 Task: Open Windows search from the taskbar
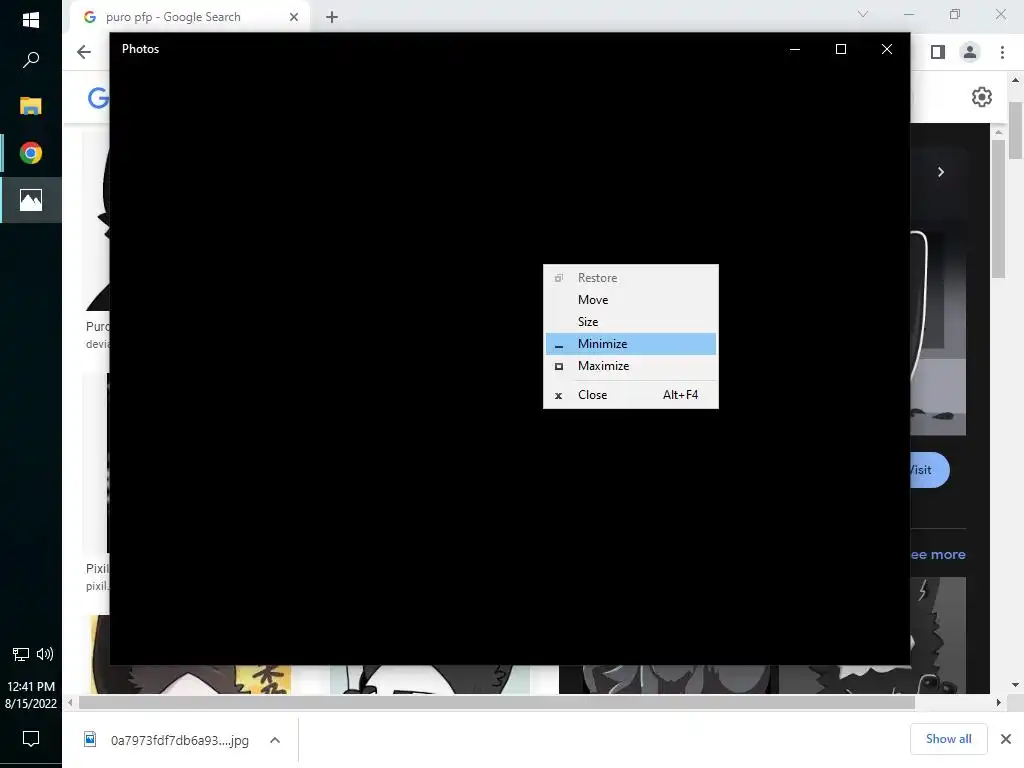(x=31, y=60)
